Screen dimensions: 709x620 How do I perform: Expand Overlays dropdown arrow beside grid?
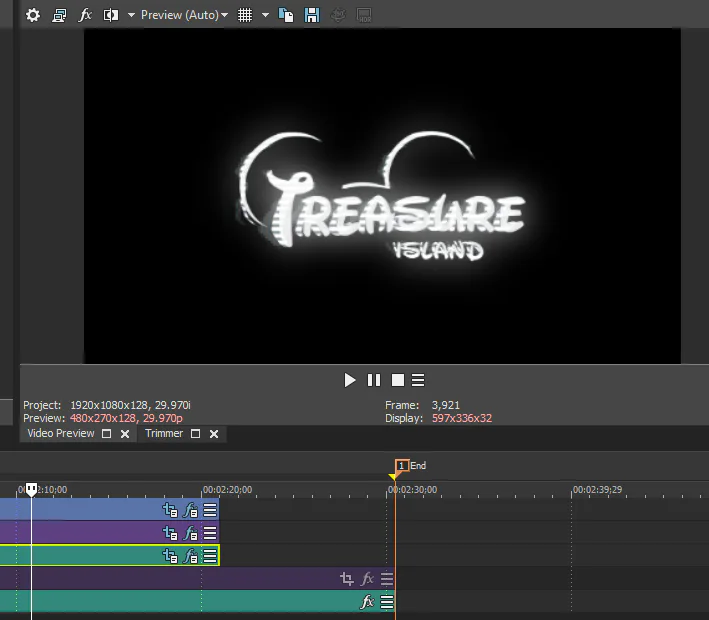point(265,15)
